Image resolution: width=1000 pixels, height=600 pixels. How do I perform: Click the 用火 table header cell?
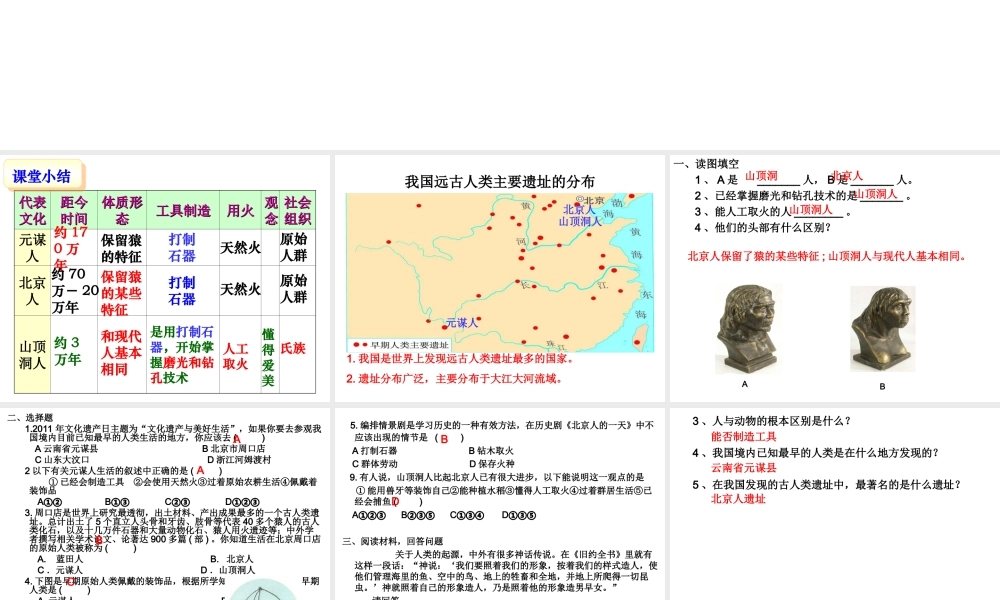pyautogui.click(x=240, y=210)
